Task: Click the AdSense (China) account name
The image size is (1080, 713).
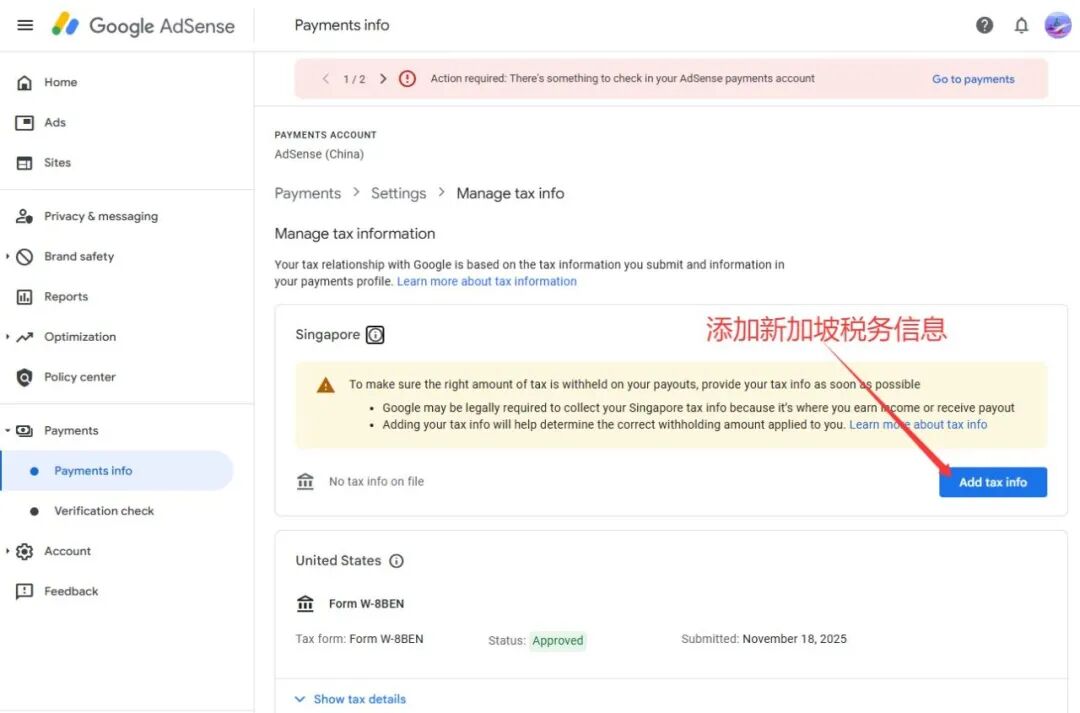Action: coord(319,154)
